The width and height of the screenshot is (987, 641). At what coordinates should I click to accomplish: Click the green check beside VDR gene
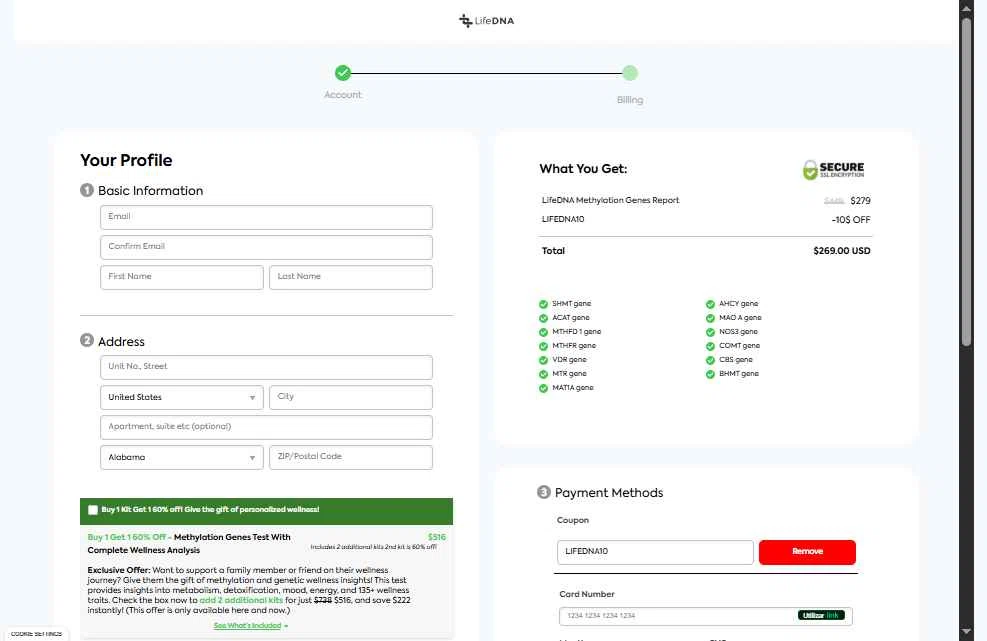click(543, 360)
